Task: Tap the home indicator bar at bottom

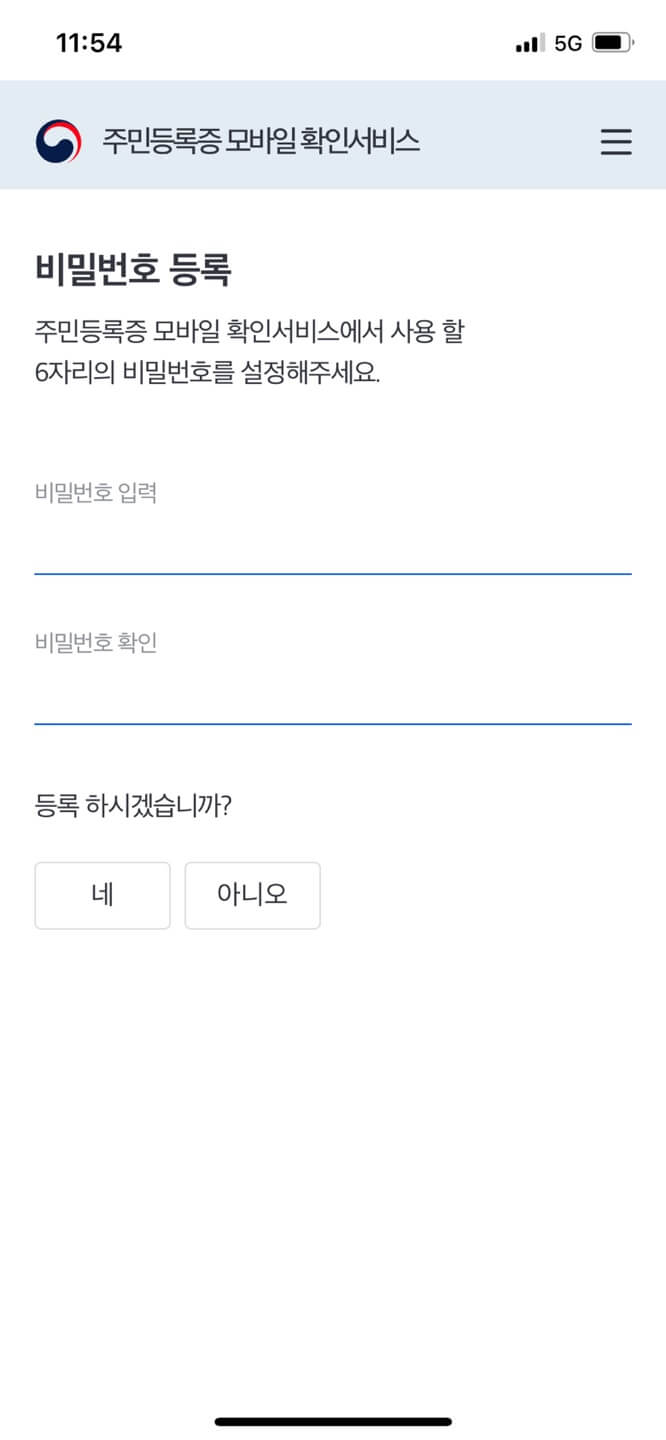Action: pyautogui.click(x=333, y=1418)
